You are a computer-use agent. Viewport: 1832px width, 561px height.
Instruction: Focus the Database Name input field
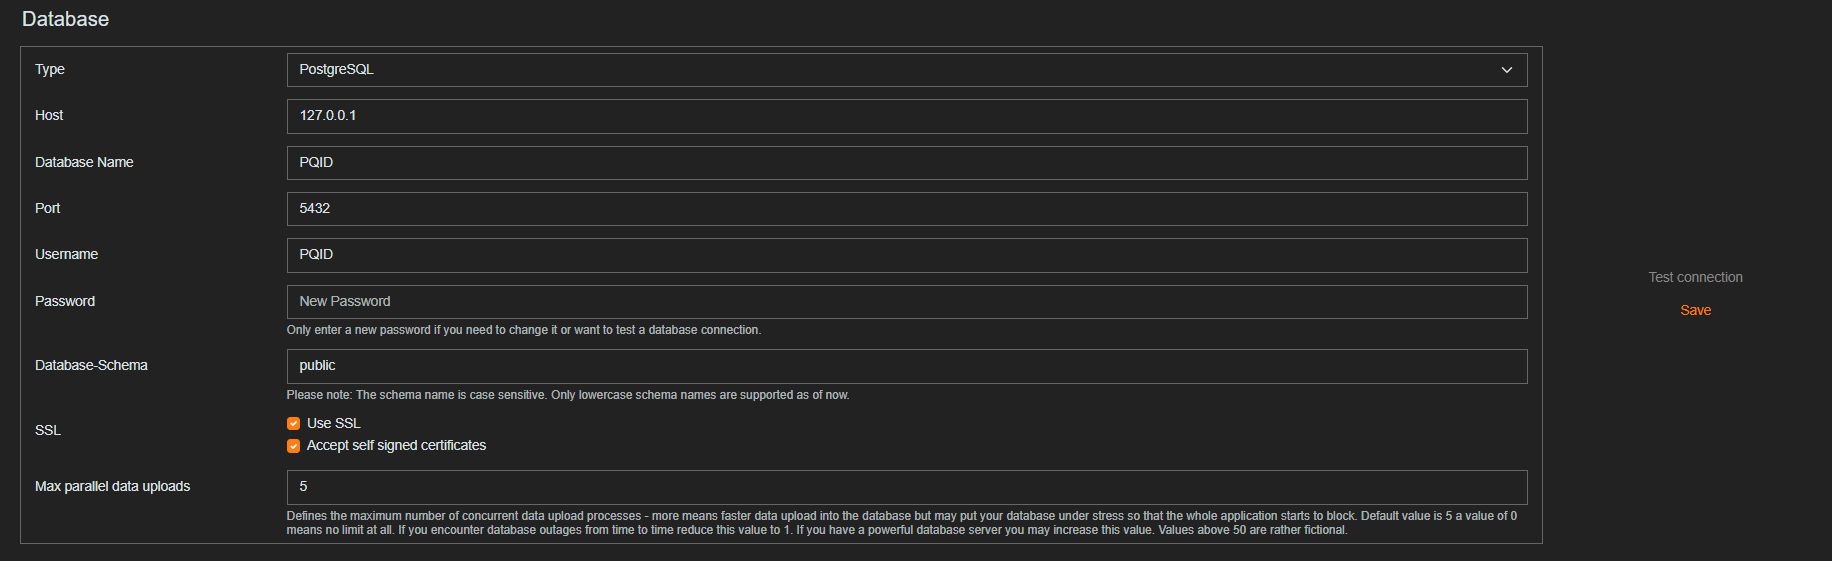click(x=906, y=163)
